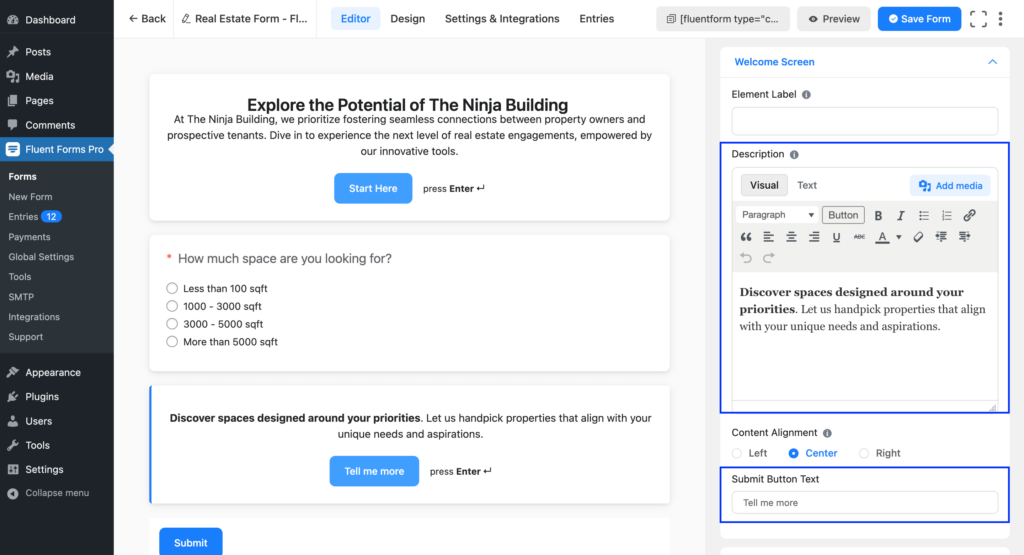Open the text color dropdown arrow
The width and height of the screenshot is (1024, 555).
(899, 237)
